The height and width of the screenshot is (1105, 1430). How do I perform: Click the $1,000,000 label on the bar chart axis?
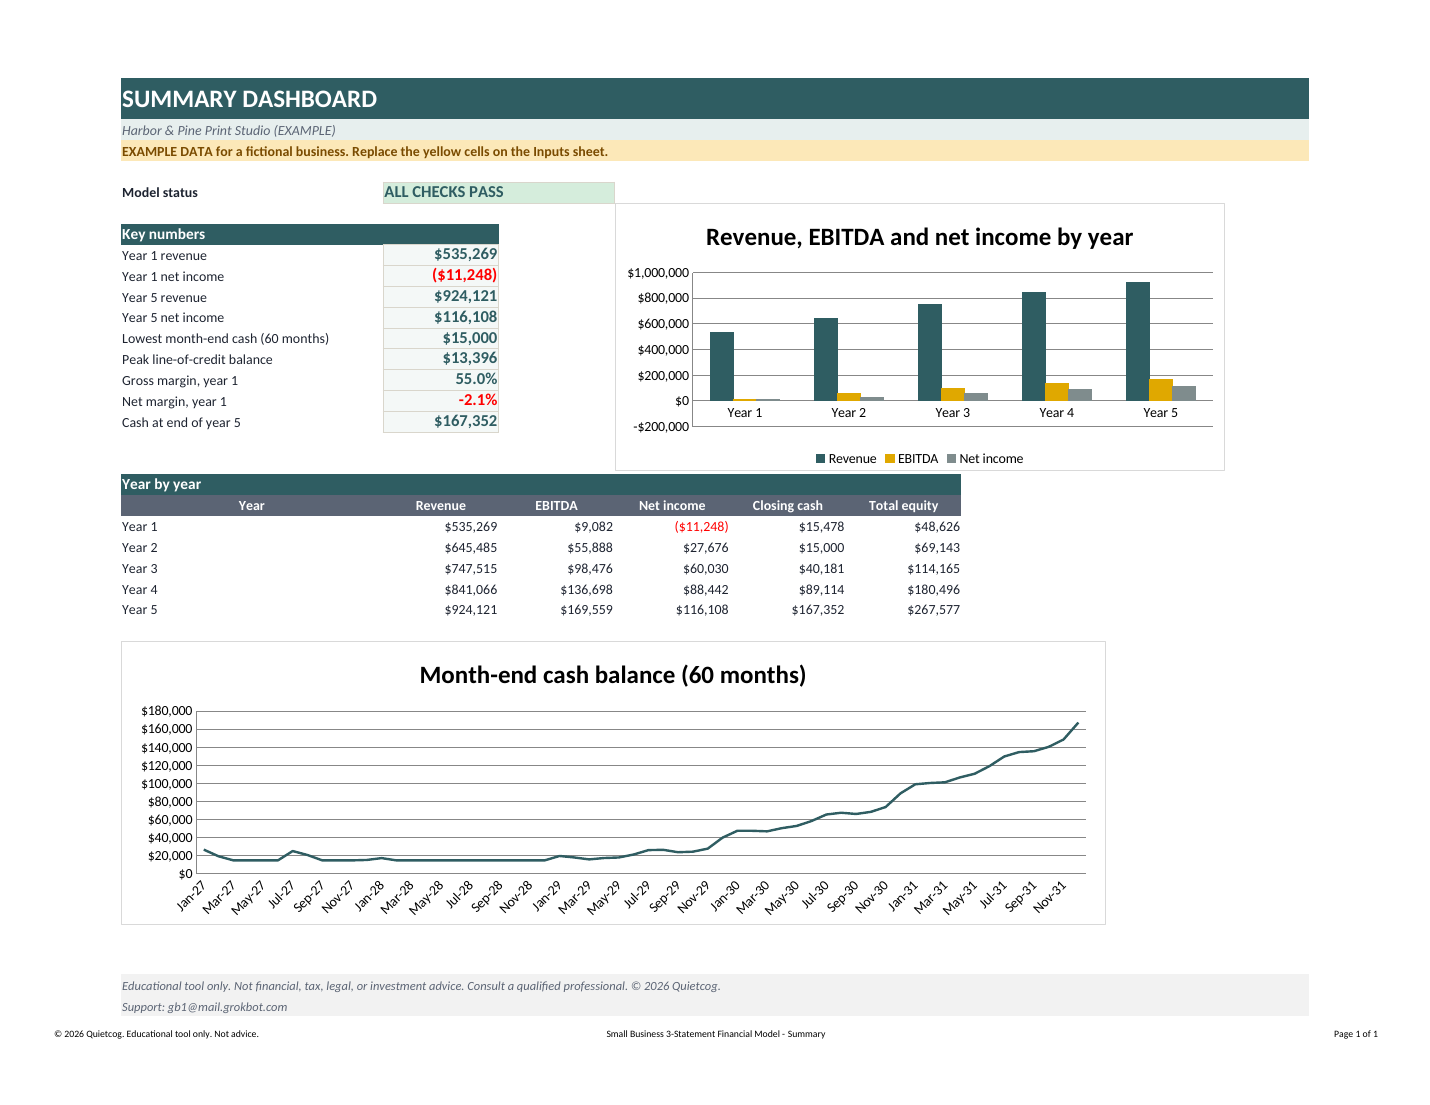pyautogui.click(x=658, y=273)
